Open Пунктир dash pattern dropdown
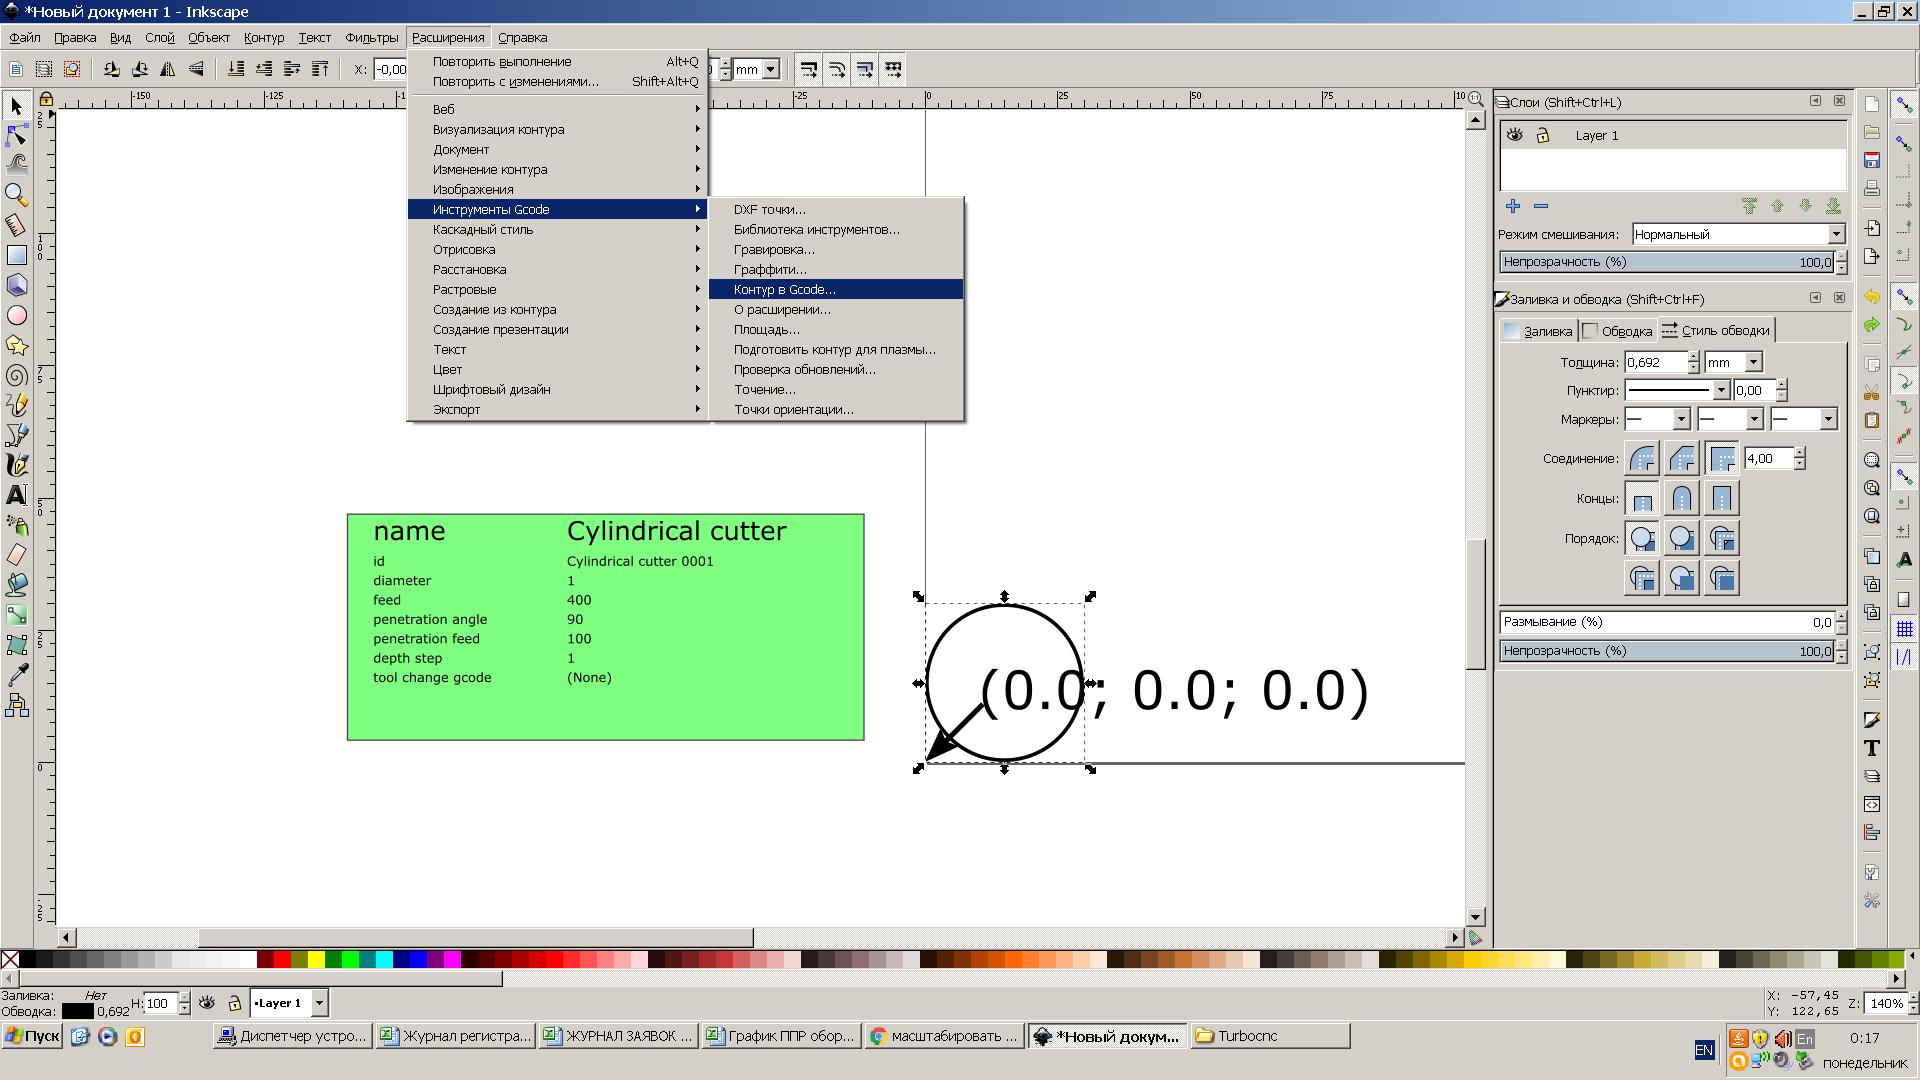 pos(1720,390)
